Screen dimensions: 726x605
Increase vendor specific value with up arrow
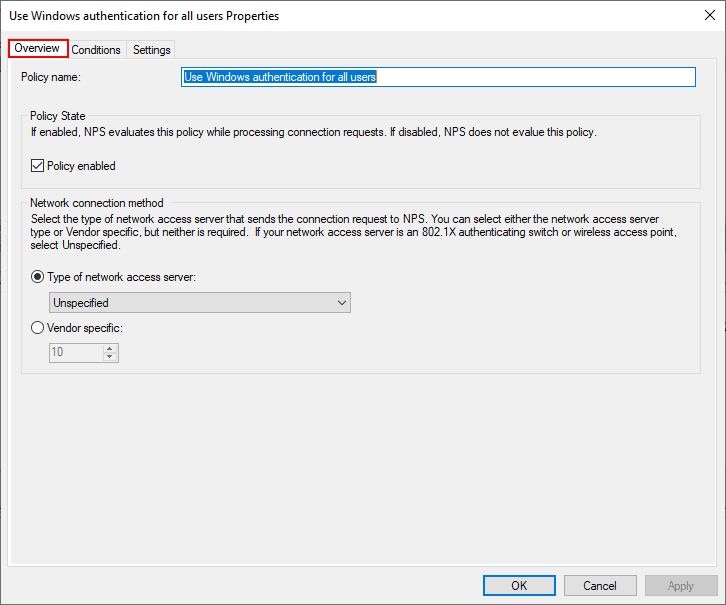[111, 348]
